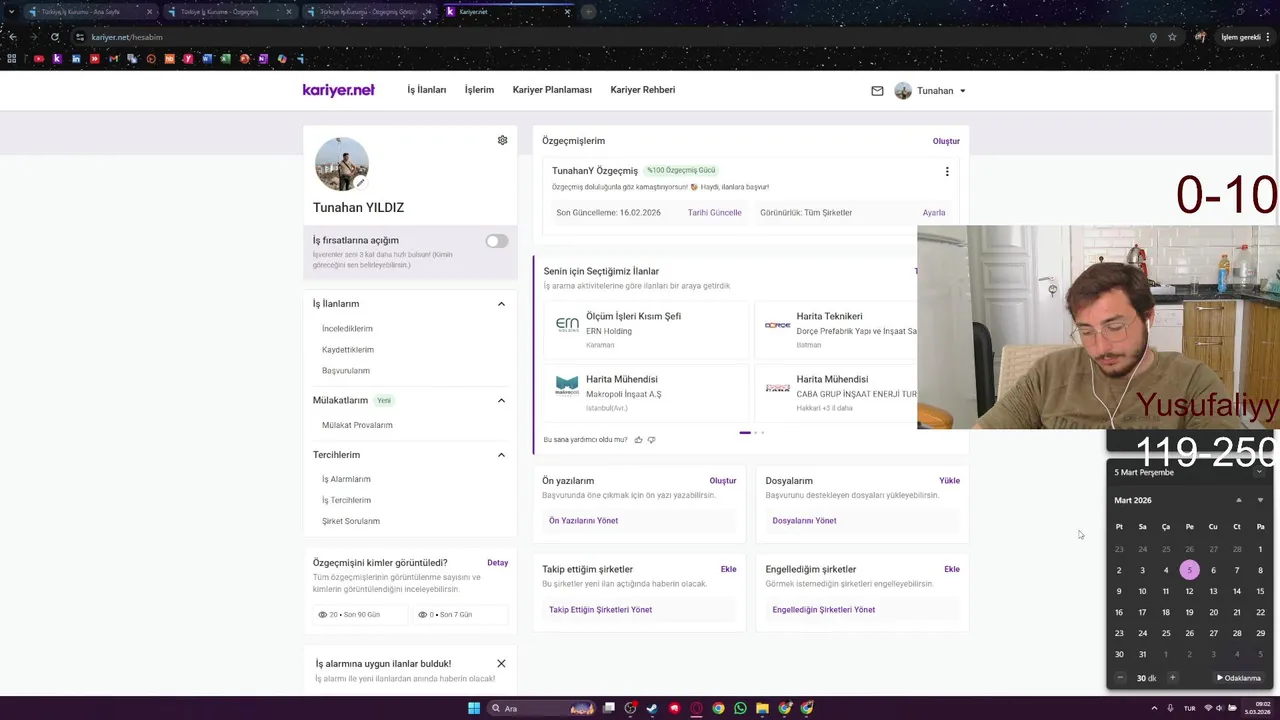Click the kariyer.net logo

(338, 90)
